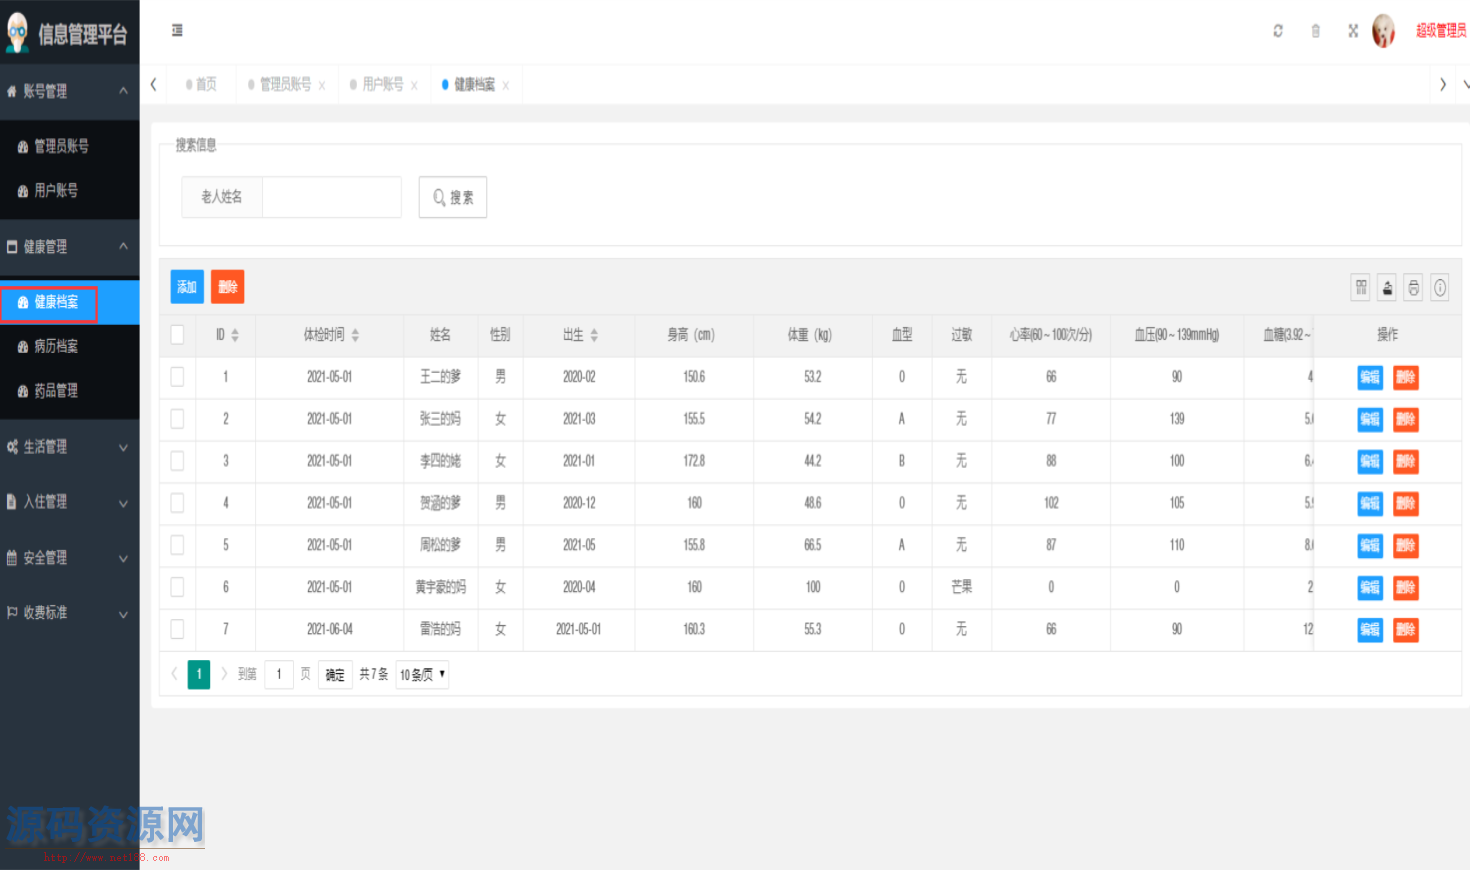Click the super admin avatar

click(1383, 31)
